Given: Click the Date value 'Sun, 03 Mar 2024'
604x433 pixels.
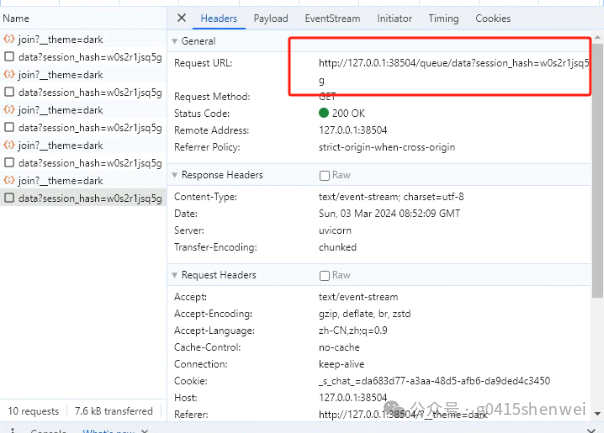Looking at the screenshot, I should pyautogui.click(x=389, y=213).
